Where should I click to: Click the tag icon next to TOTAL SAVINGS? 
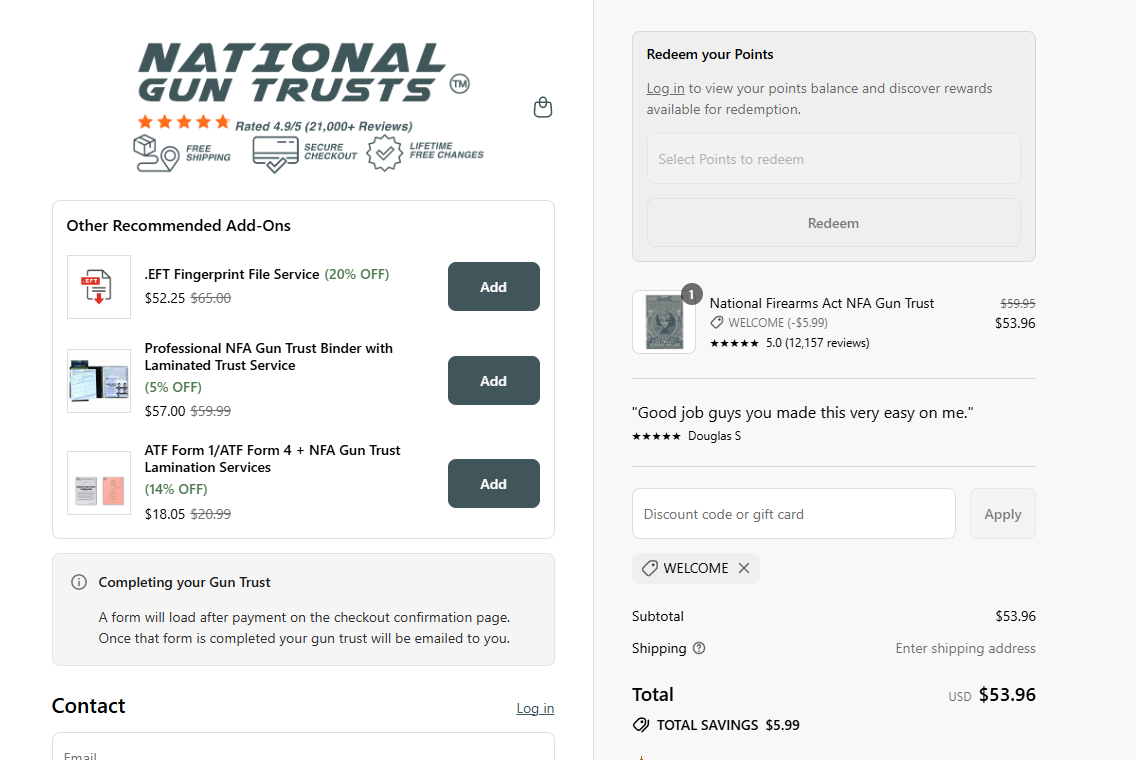pos(641,724)
